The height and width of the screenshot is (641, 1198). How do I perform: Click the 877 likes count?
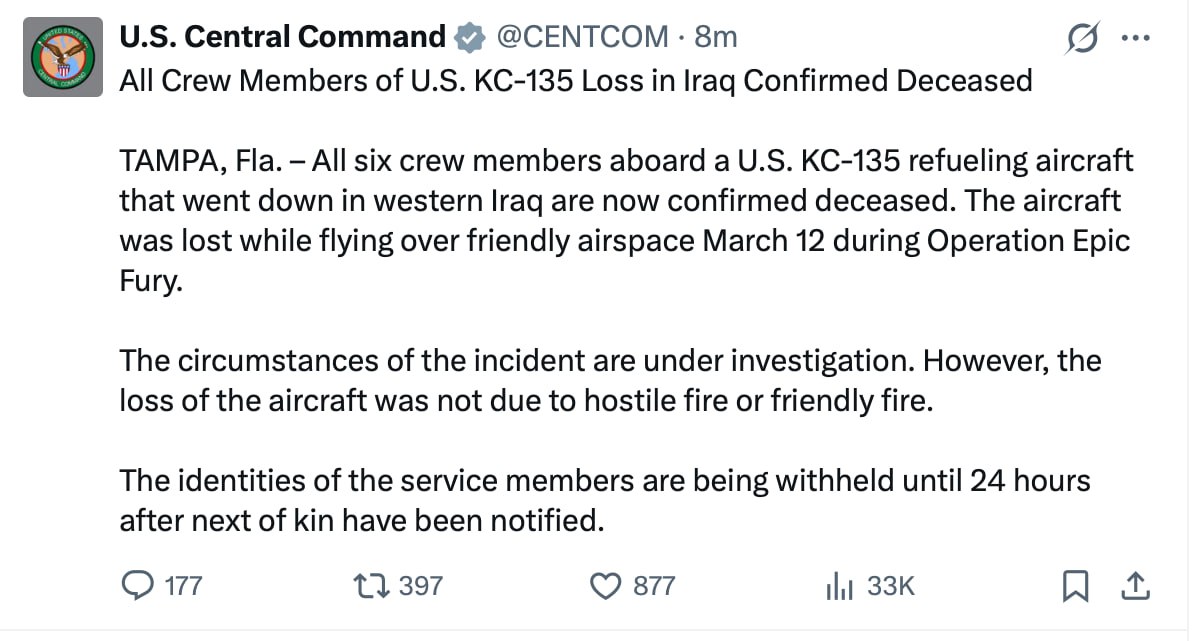point(655,586)
